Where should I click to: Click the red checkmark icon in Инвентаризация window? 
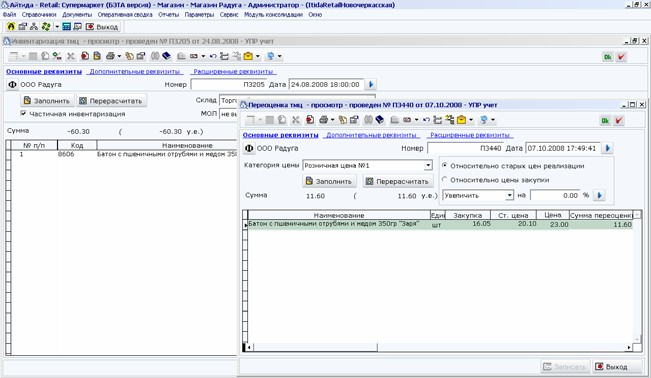621,57
